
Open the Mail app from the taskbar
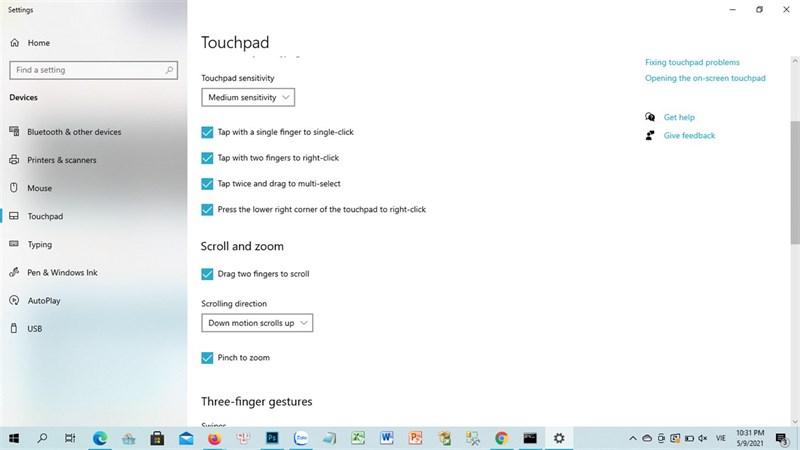pyautogui.click(x=186, y=438)
